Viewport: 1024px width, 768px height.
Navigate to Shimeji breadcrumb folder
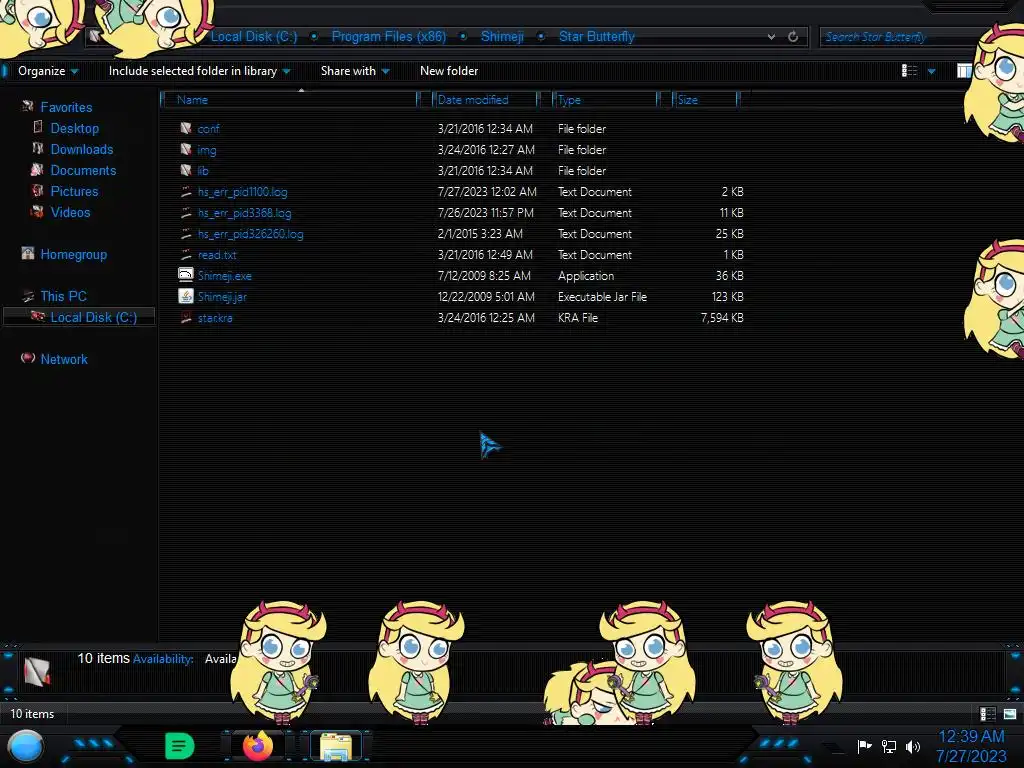(x=502, y=37)
